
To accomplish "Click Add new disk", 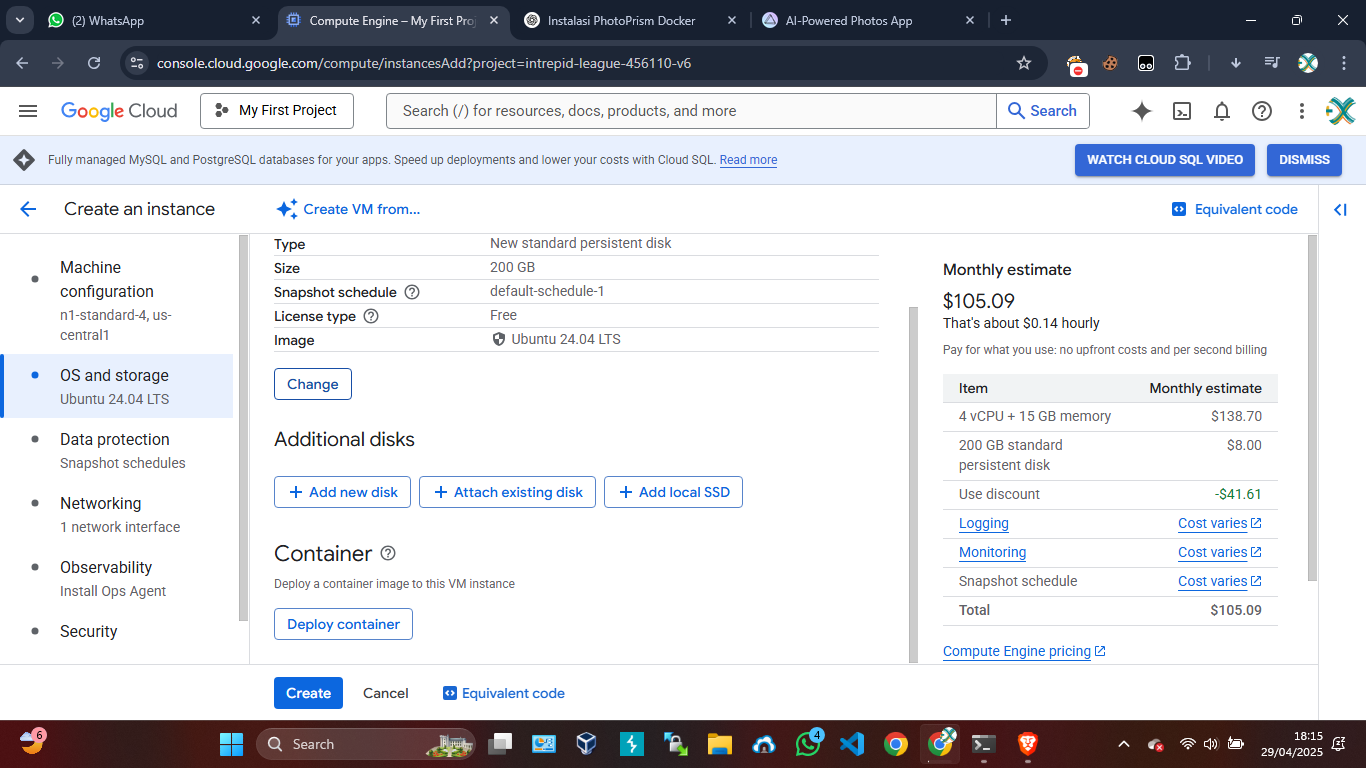I will (x=342, y=492).
